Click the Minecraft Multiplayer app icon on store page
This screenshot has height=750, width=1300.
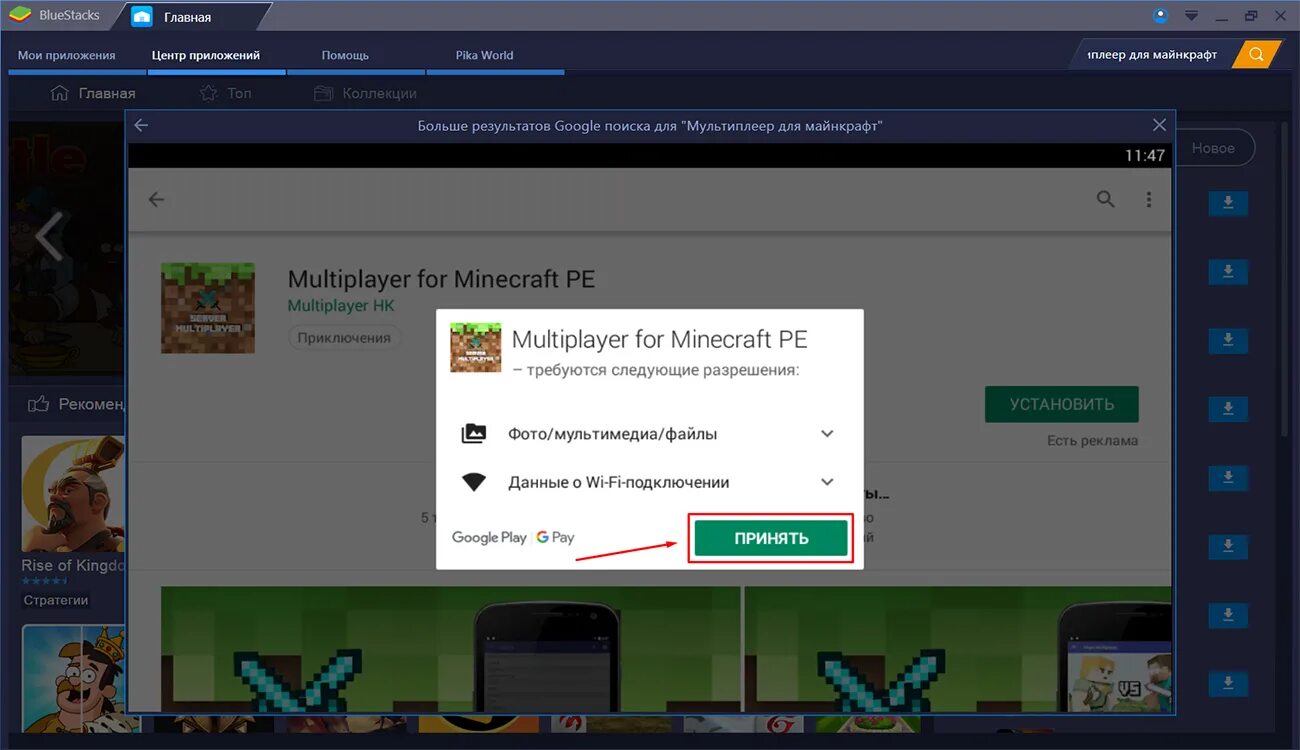pos(208,308)
